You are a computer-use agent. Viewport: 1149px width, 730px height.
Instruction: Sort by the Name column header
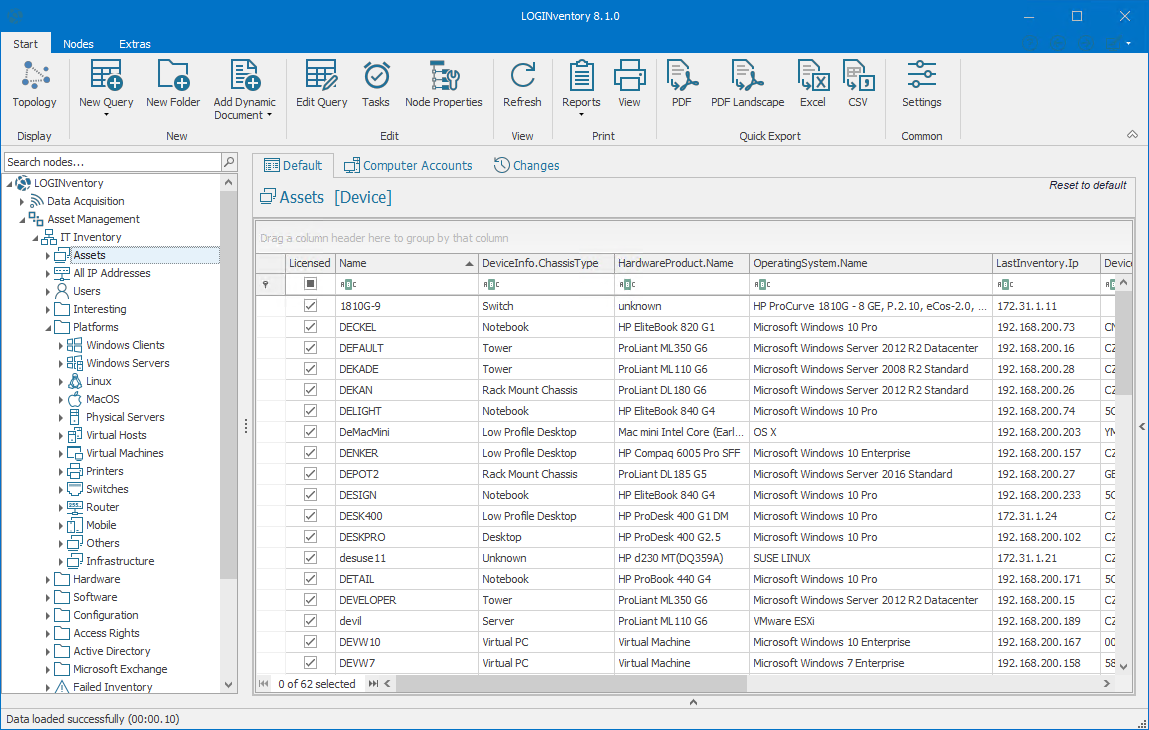[x=406, y=263]
